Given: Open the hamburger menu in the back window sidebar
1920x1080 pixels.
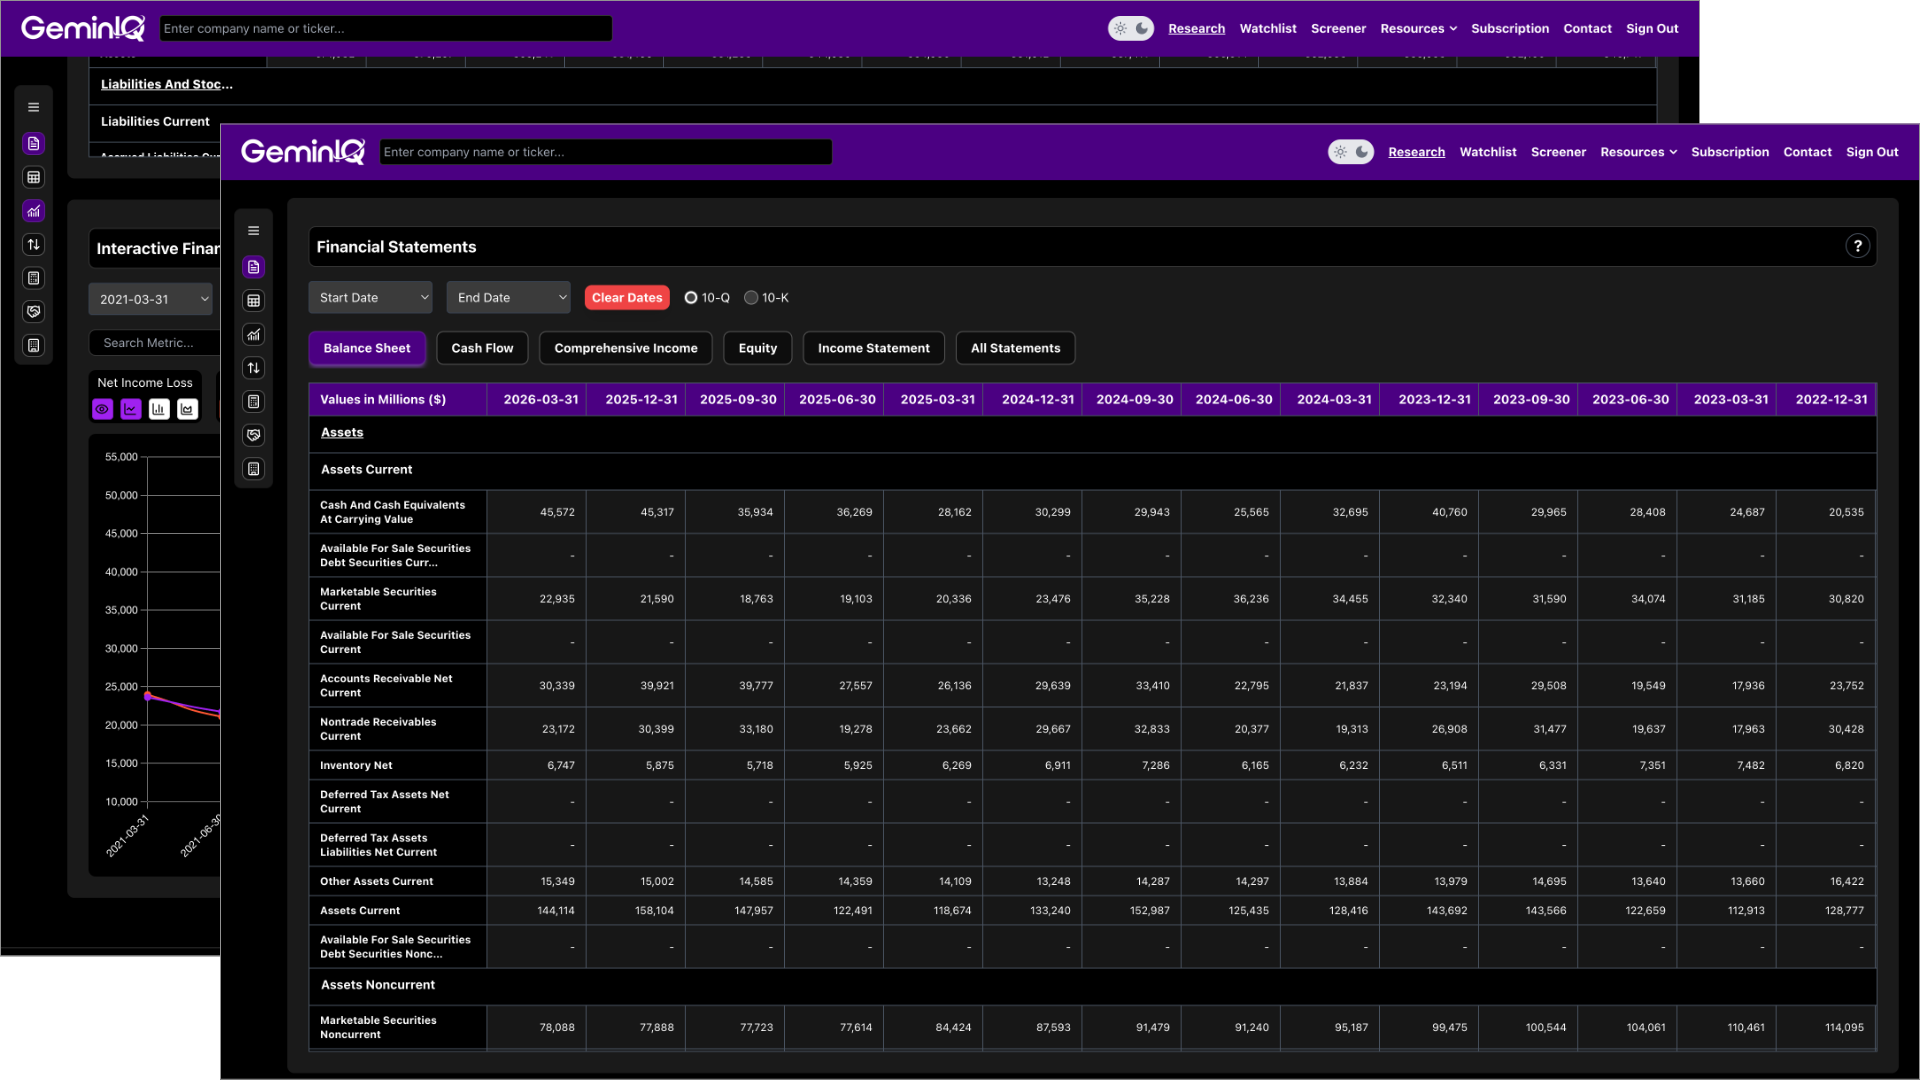Looking at the screenshot, I should tap(34, 107).
